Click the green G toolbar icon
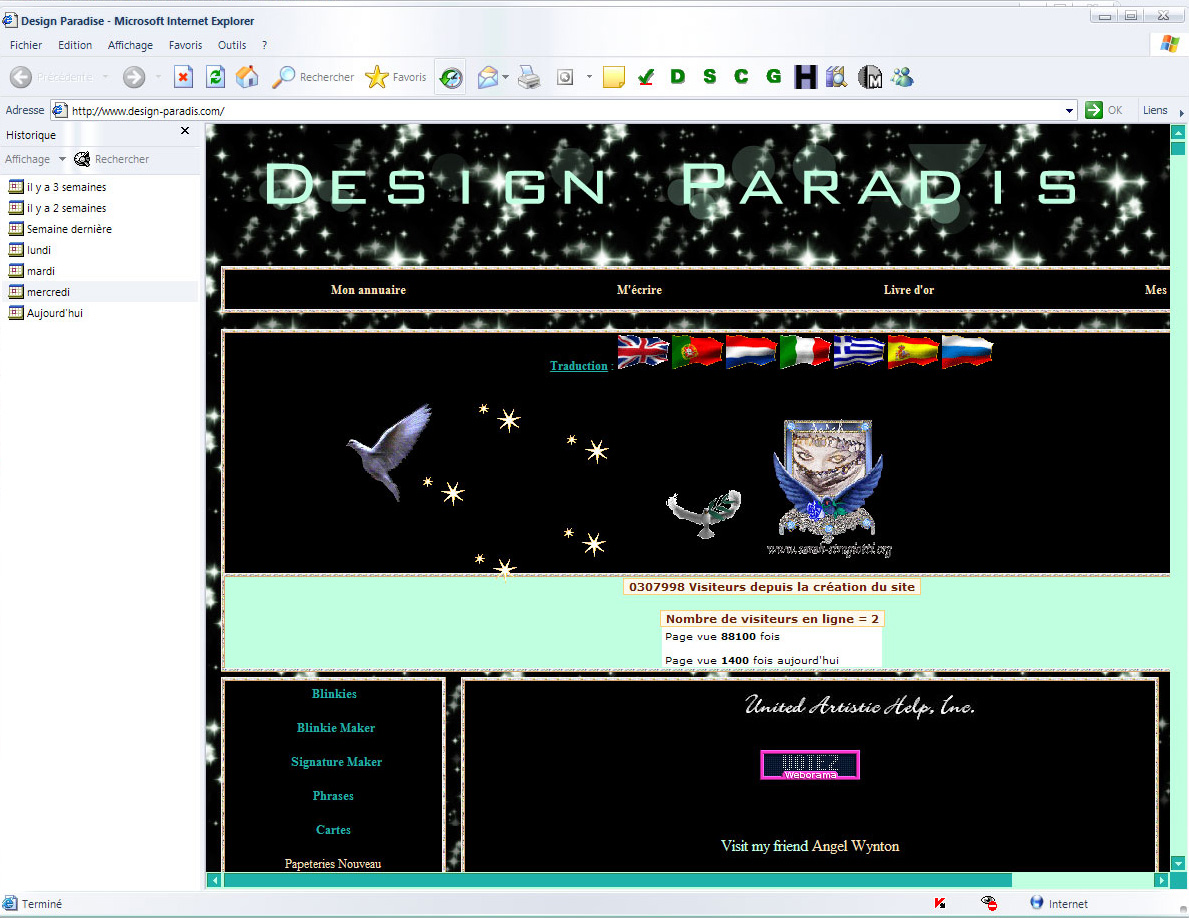Image resolution: width=1189 pixels, height=918 pixels. tap(773, 77)
